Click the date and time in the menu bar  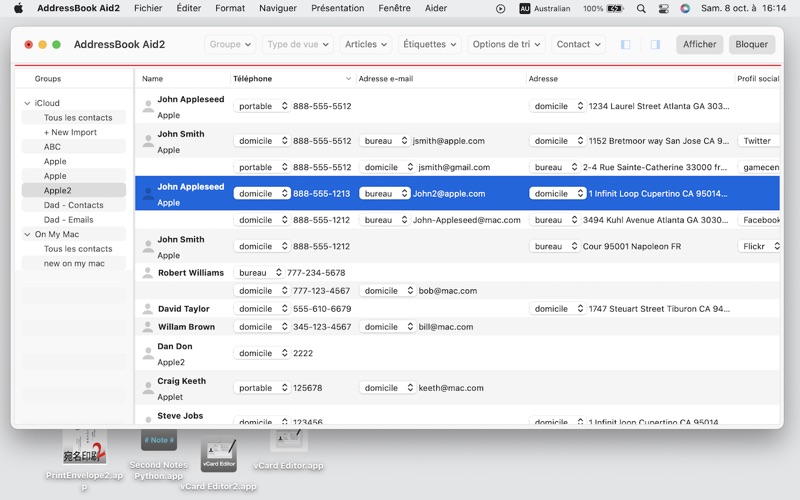[743, 8]
